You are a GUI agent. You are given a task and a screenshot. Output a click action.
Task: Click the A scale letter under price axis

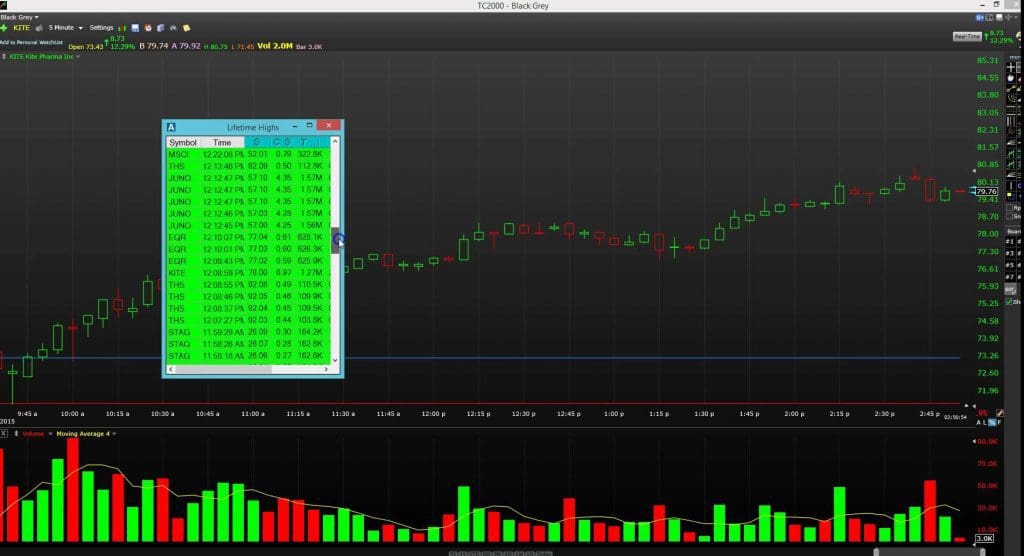coord(978,423)
